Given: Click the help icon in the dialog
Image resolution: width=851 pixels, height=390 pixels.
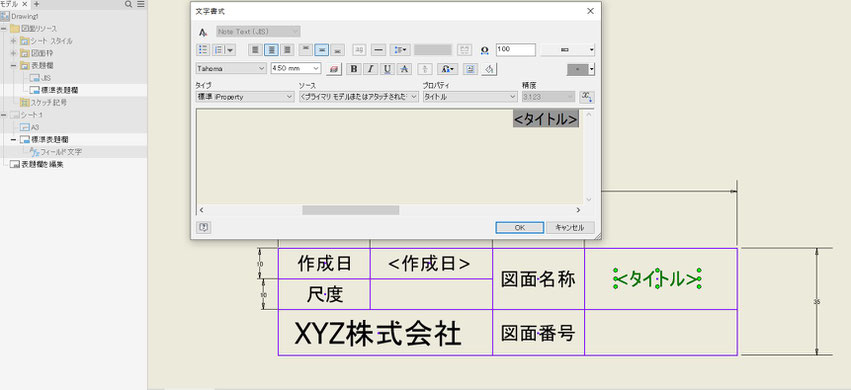Looking at the screenshot, I should tap(204, 228).
